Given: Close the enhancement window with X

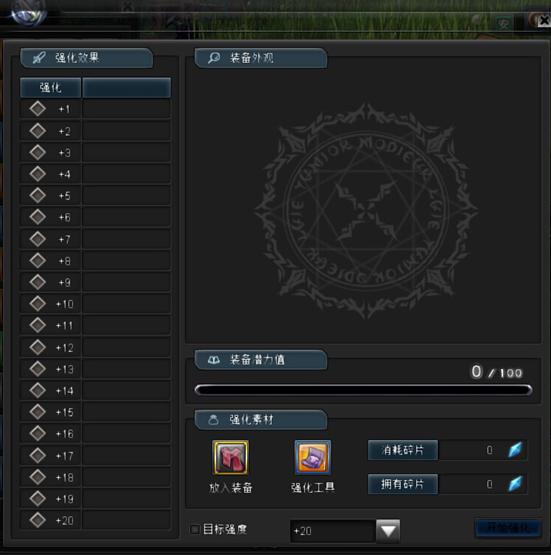Looking at the screenshot, I should (544, 21).
